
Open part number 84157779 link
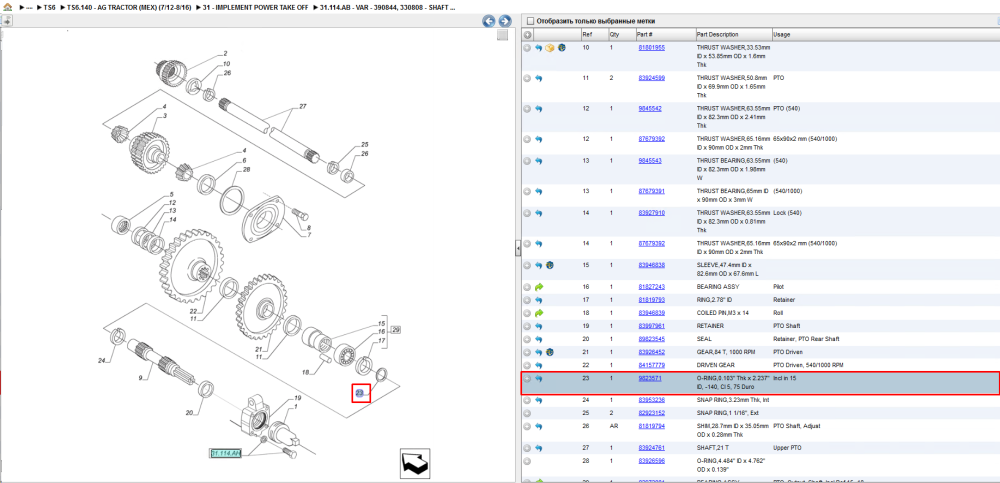[x=652, y=365]
